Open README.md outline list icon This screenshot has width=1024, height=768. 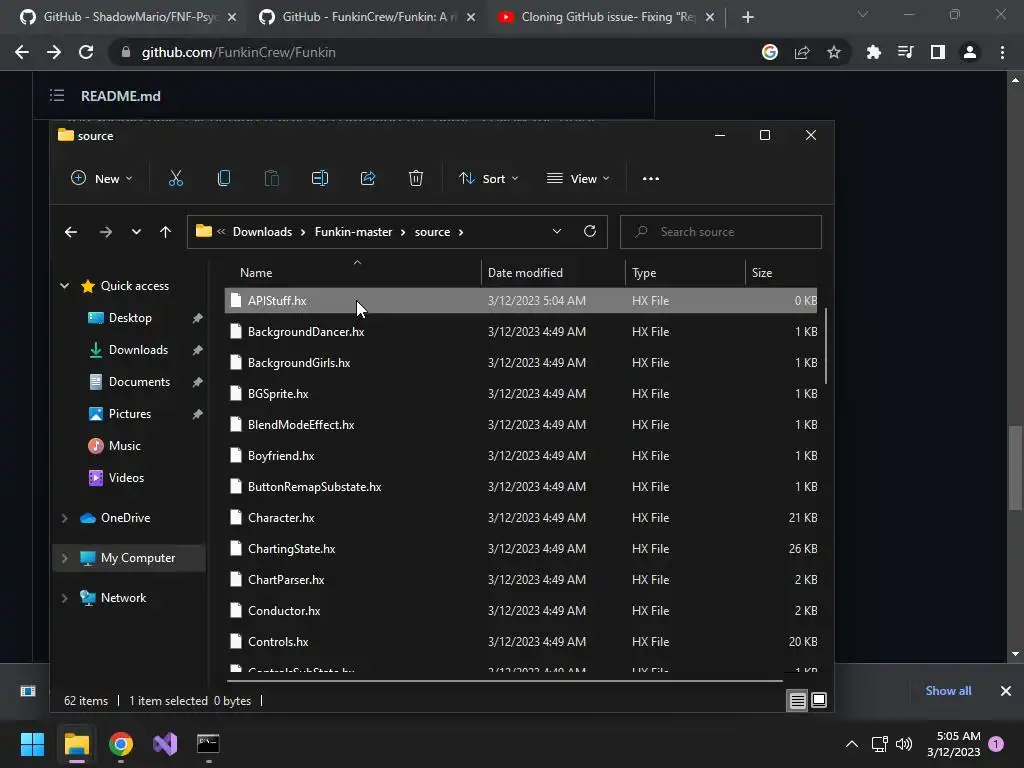(57, 96)
